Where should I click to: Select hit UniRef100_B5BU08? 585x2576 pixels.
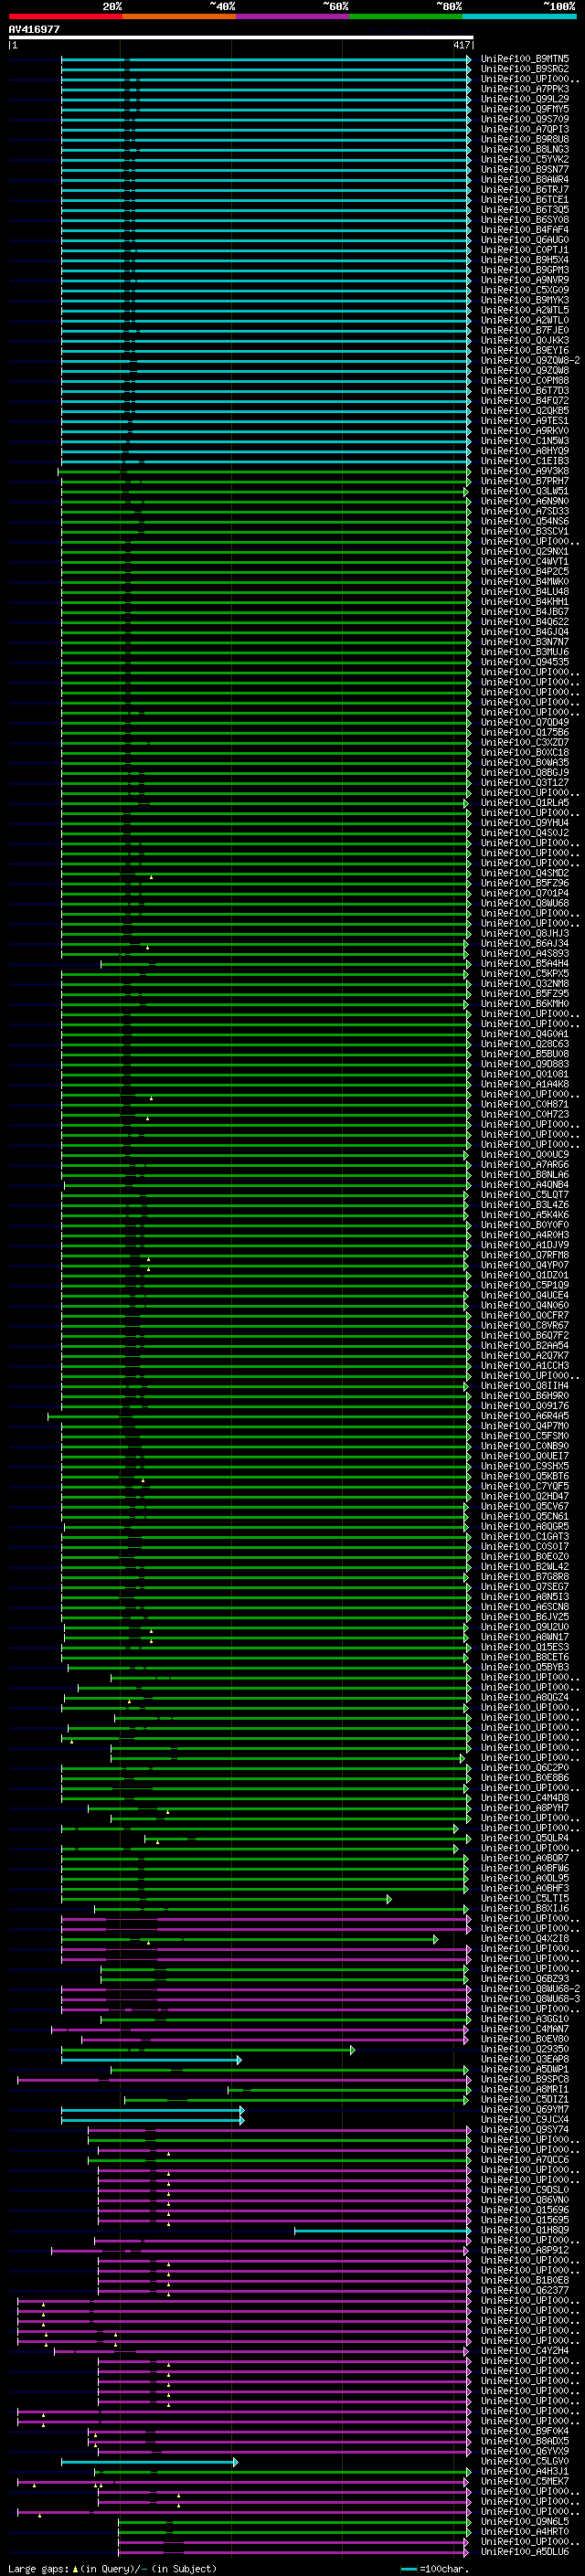[525, 1054]
